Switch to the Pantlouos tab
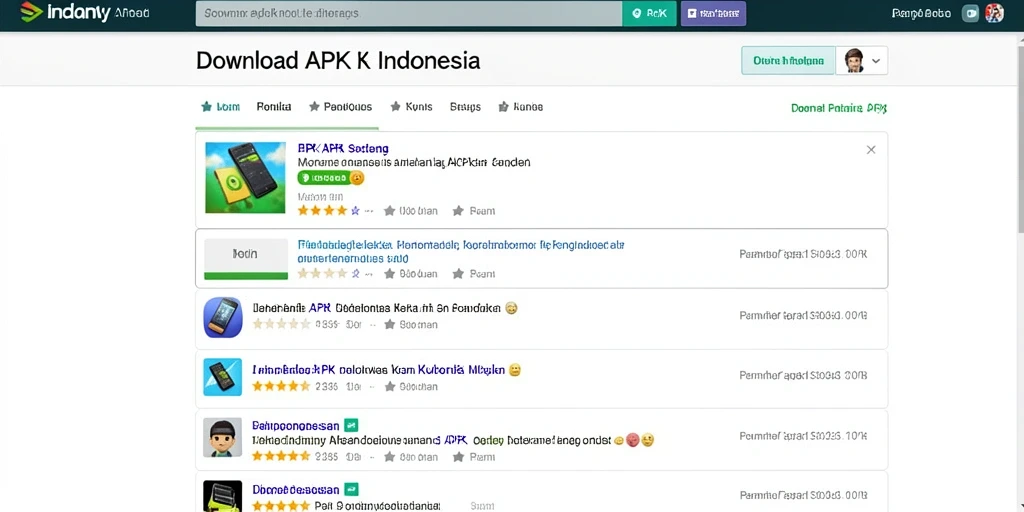 coord(340,106)
